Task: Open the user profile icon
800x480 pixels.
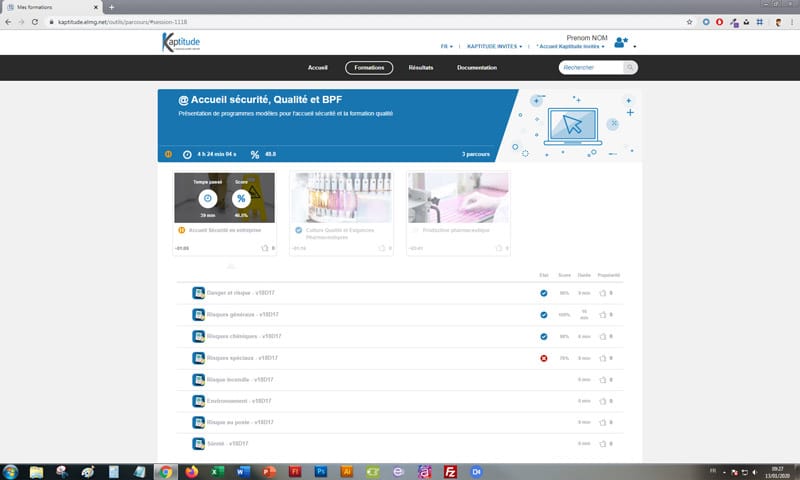Action: 621,43
